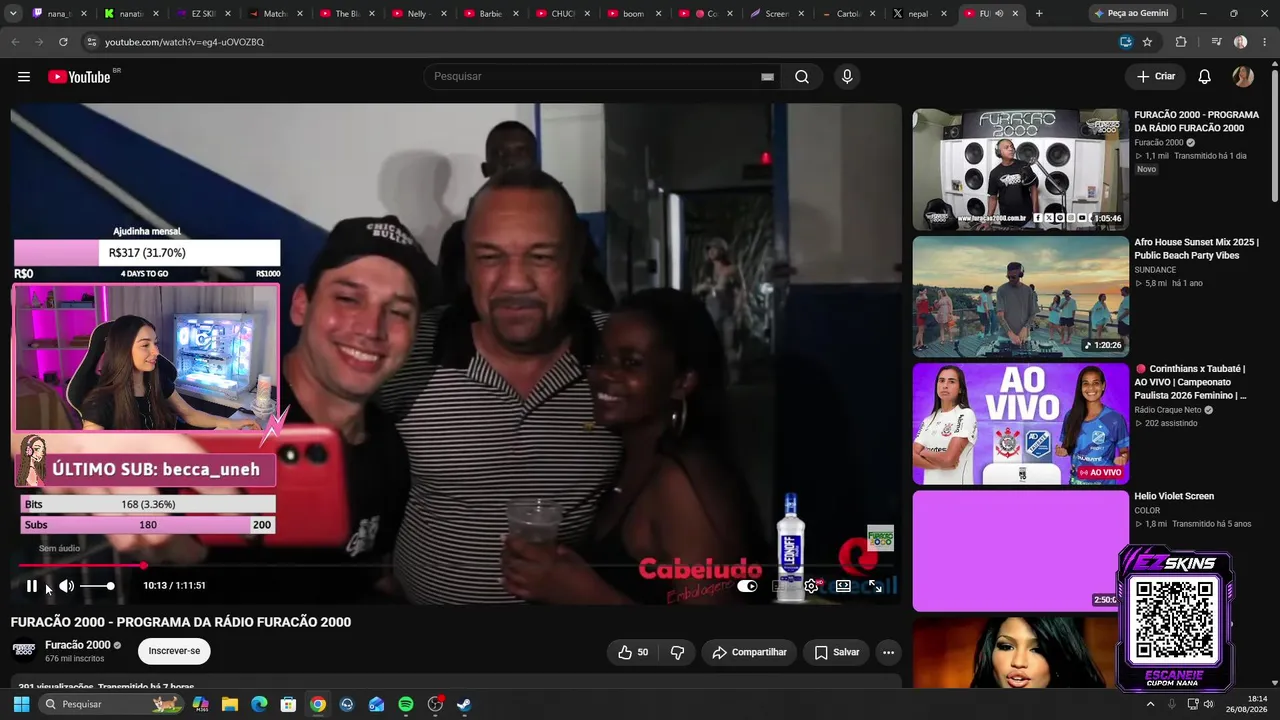The width and height of the screenshot is (1280, 720).
Task: Click the Compartilhar button
Action: click(x=749, y=652)
